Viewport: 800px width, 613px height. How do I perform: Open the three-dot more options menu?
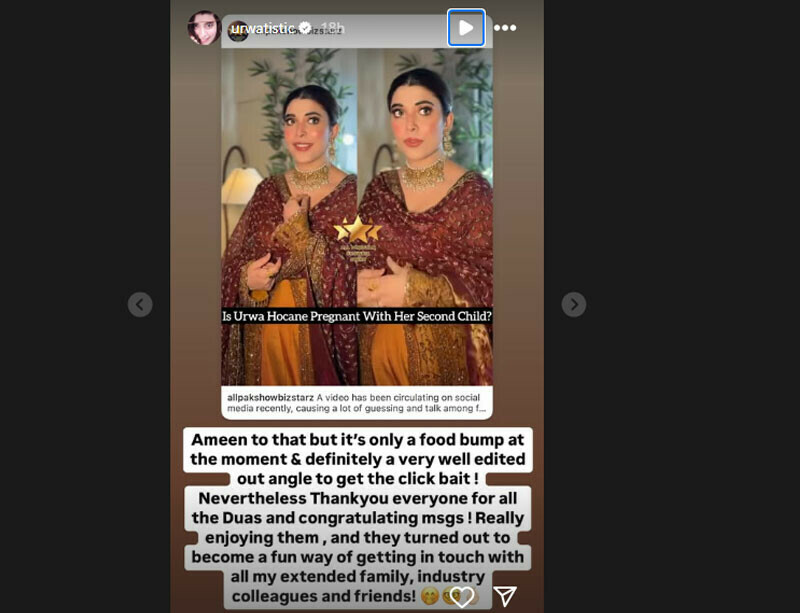coord(505,28)
